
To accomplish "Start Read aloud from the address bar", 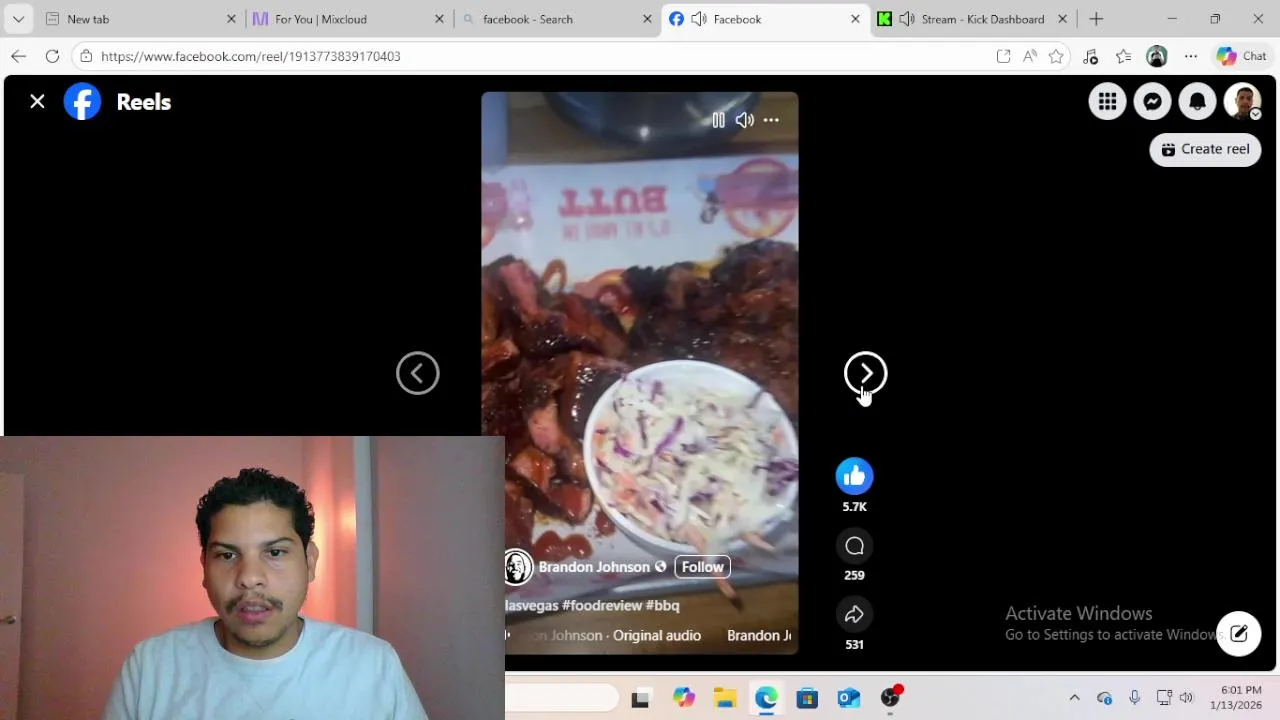I will click(x=1030, y=56).
